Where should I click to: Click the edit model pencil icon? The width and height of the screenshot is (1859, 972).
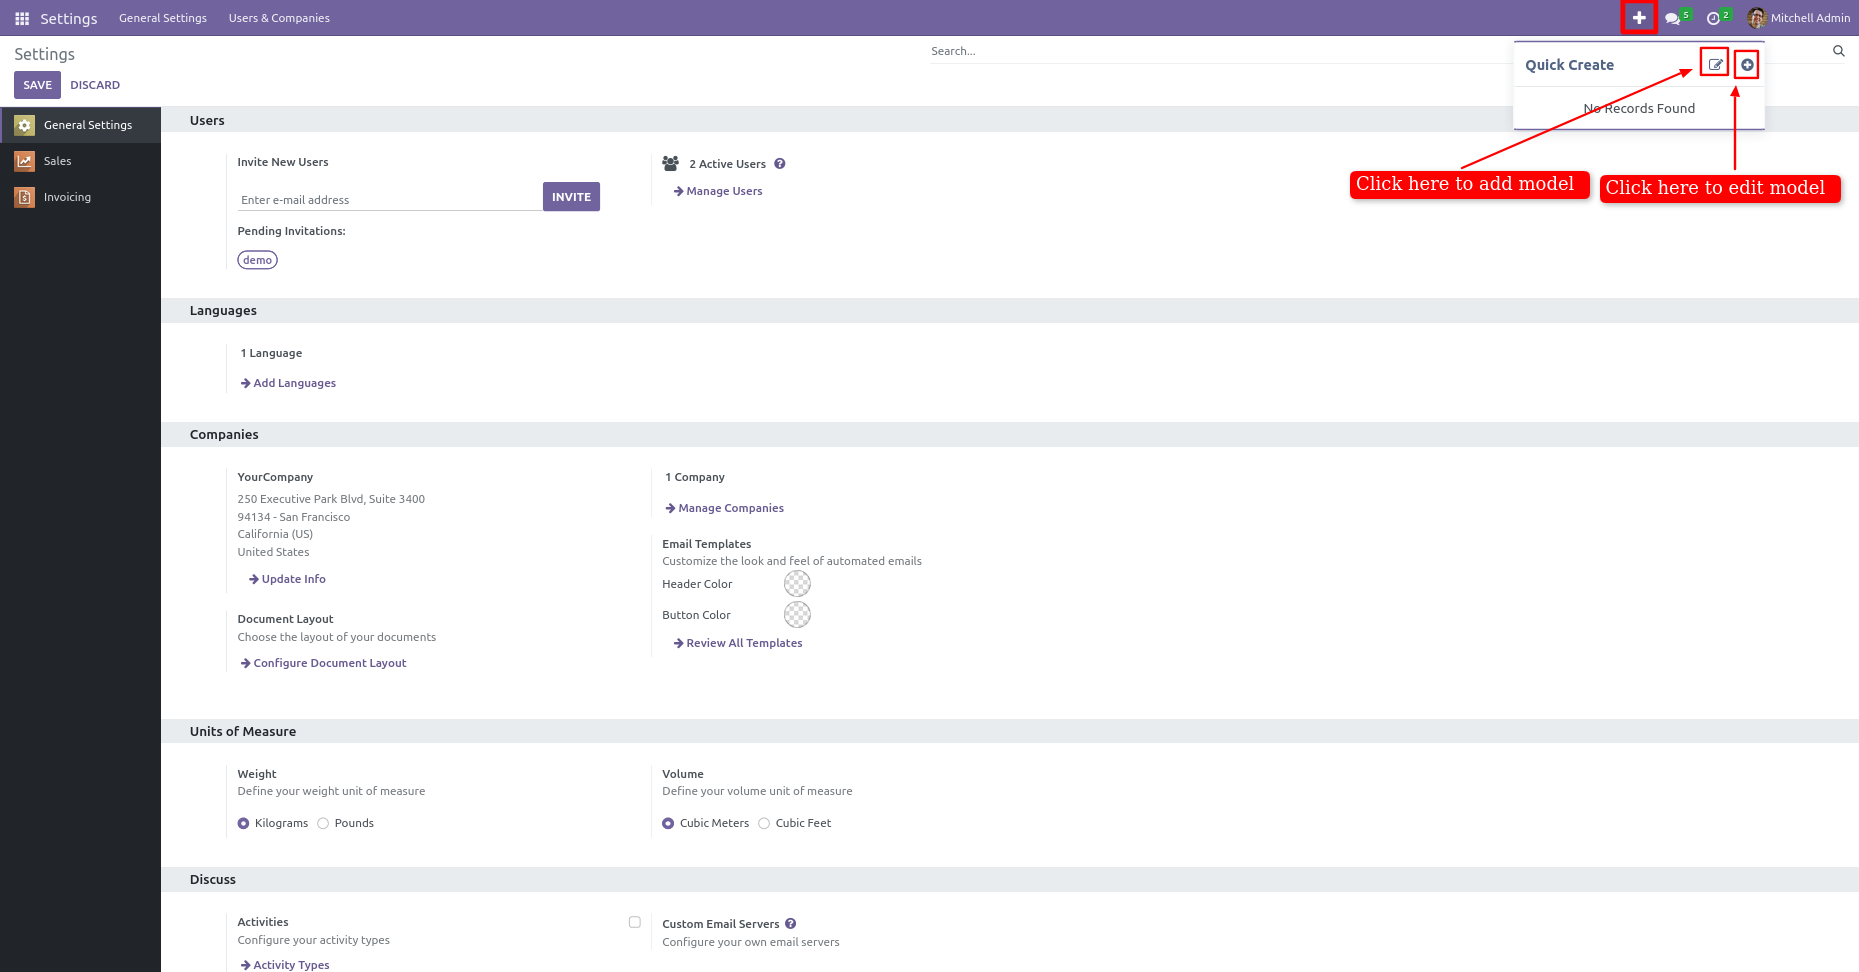(1715, 64)
